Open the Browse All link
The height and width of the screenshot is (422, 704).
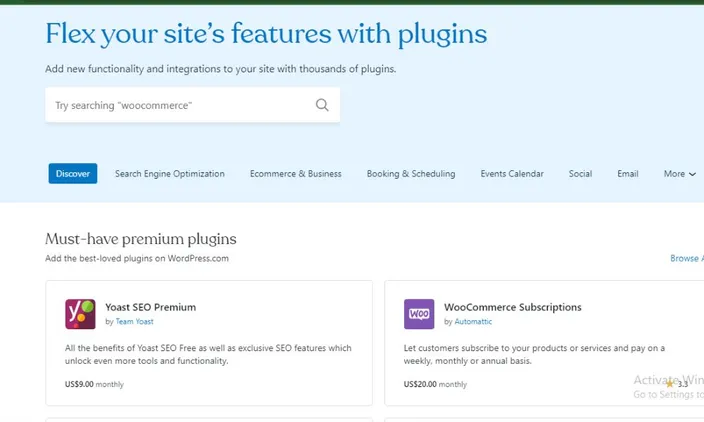687,259
